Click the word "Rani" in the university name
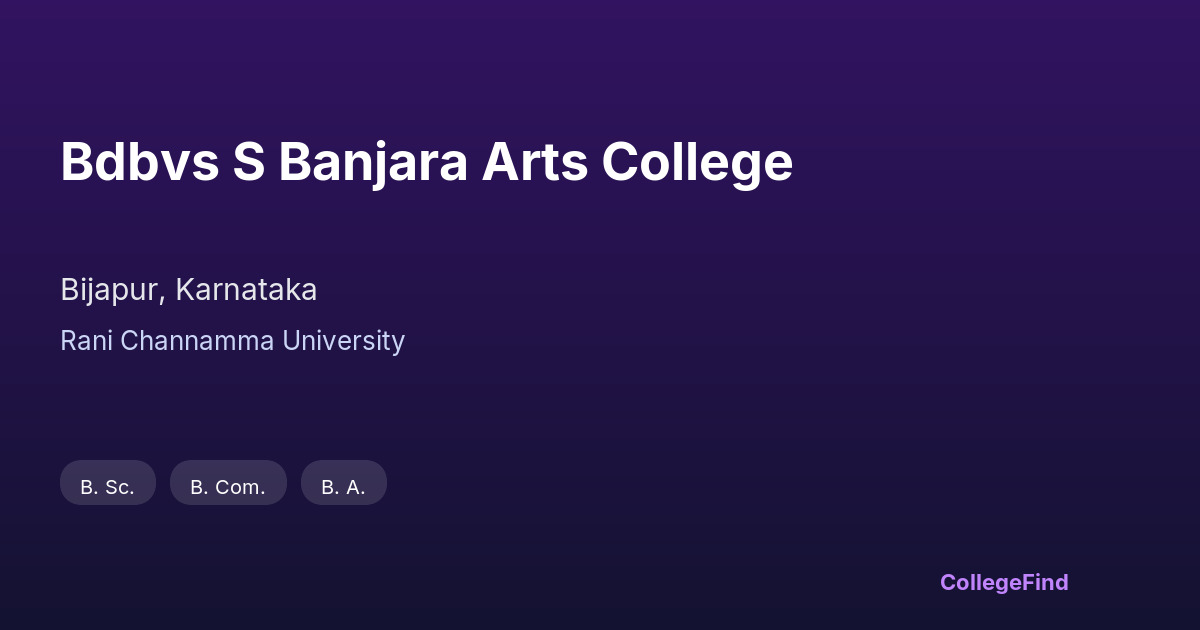The width and height of the screenshot is (1200, 630). [86, 341]
